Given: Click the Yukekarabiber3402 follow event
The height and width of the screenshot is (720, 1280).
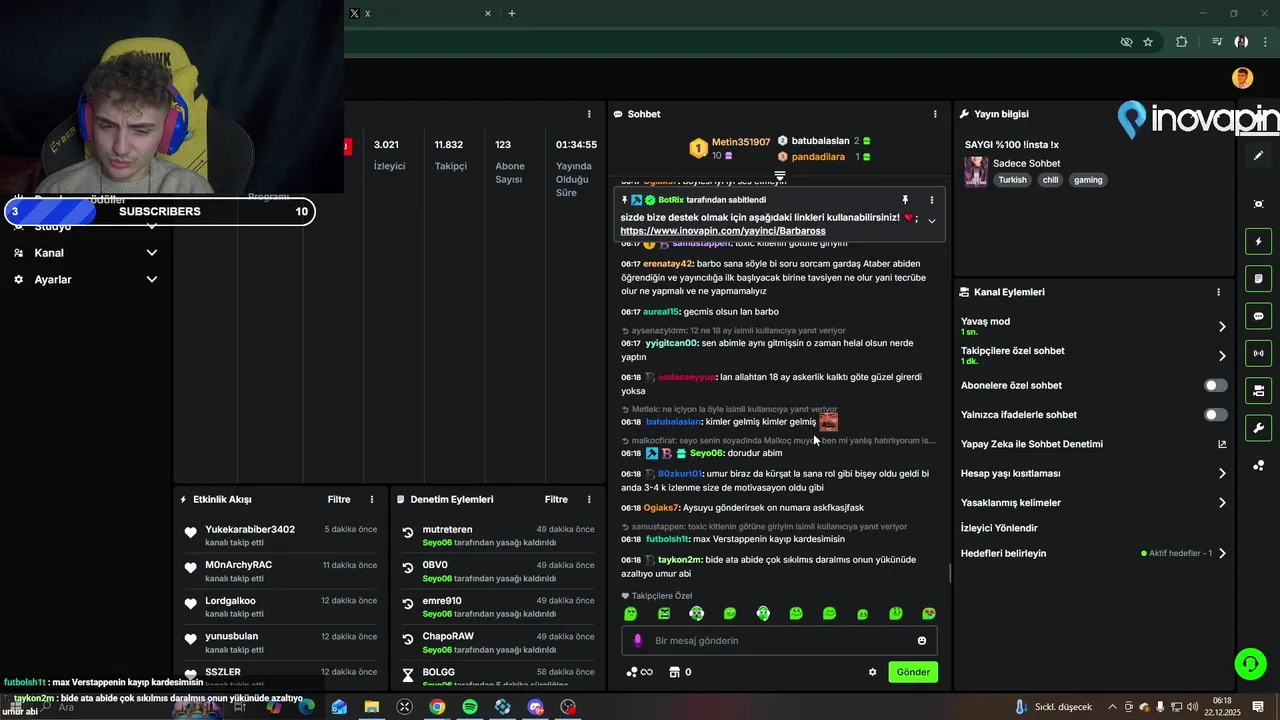Looking at the screenshot, I should (x=281, y=536).
